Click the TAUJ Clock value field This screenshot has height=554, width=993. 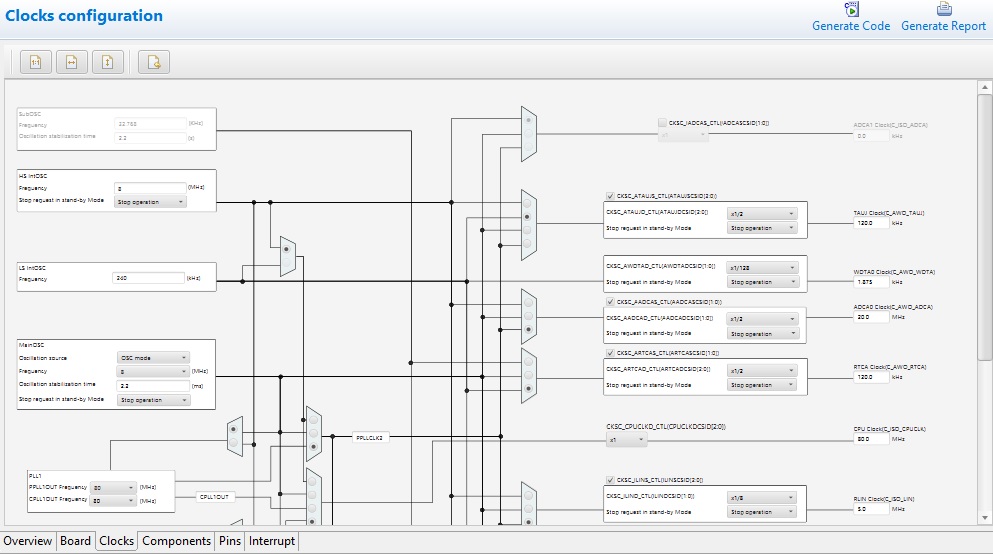coord(871,223)
